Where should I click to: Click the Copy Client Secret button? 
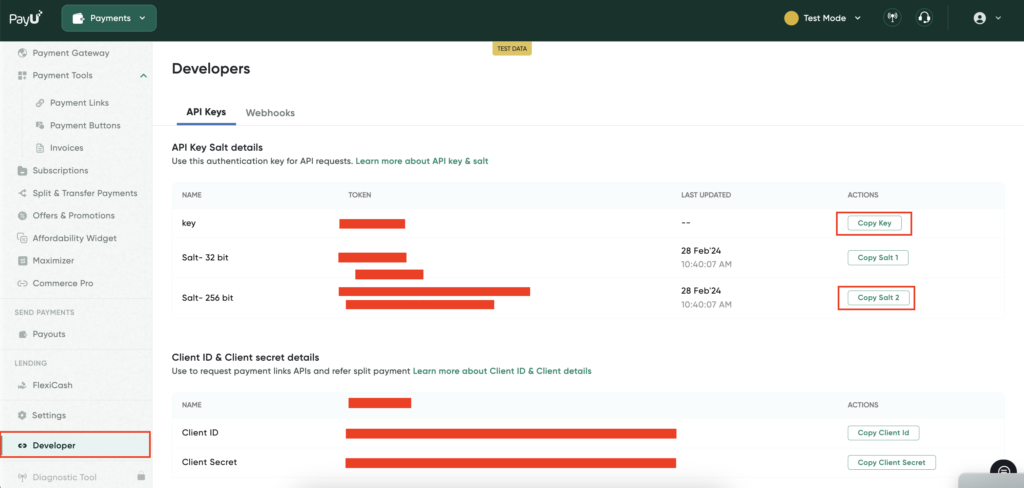[x=891, y=463]
